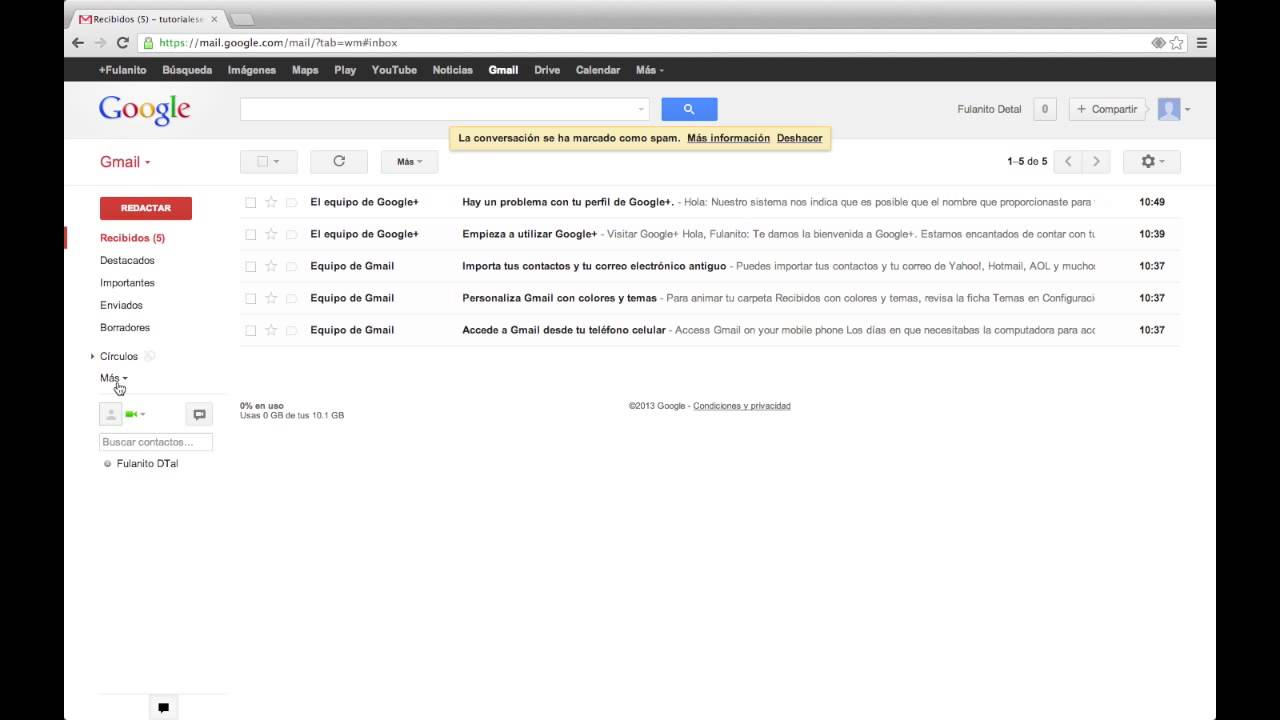This screenshot has height=720, width=1280.
Task: Click the browser back arrow
Action: click(78, 43)
